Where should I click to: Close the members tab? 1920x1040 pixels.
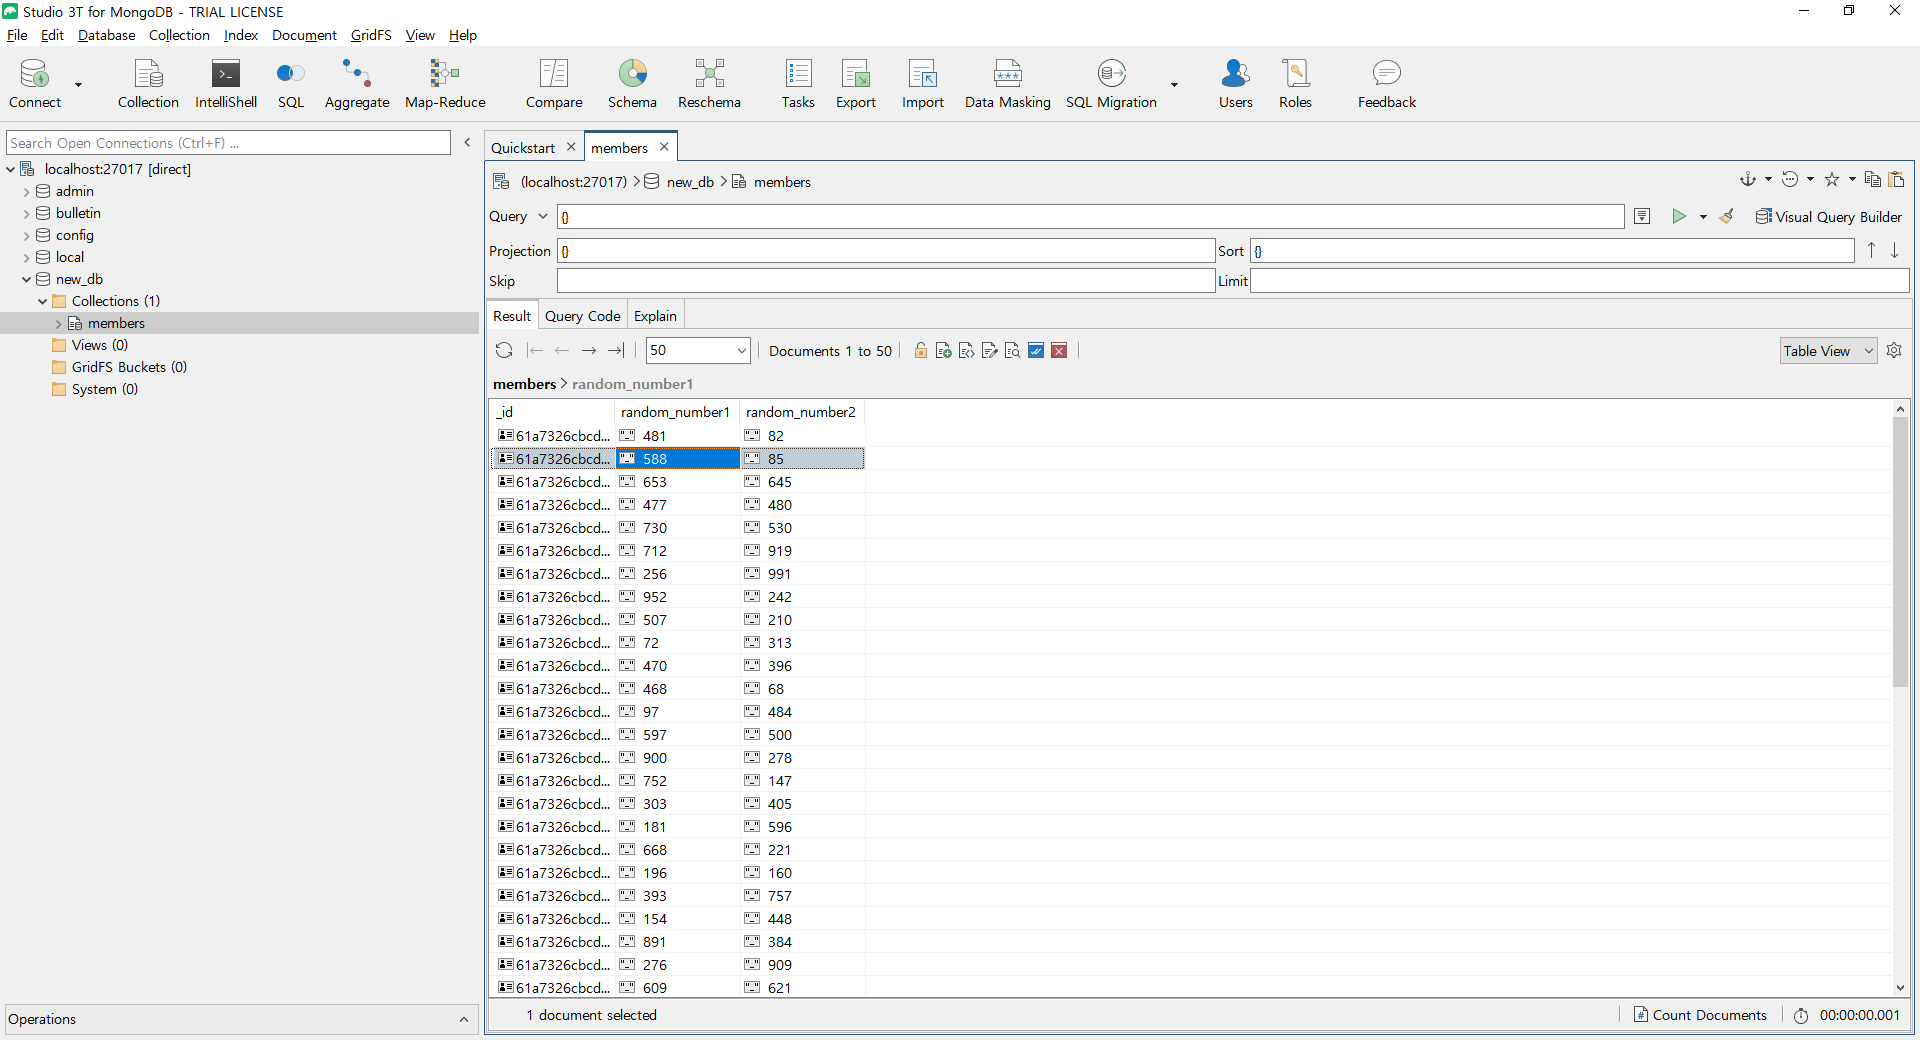point(664,147)
